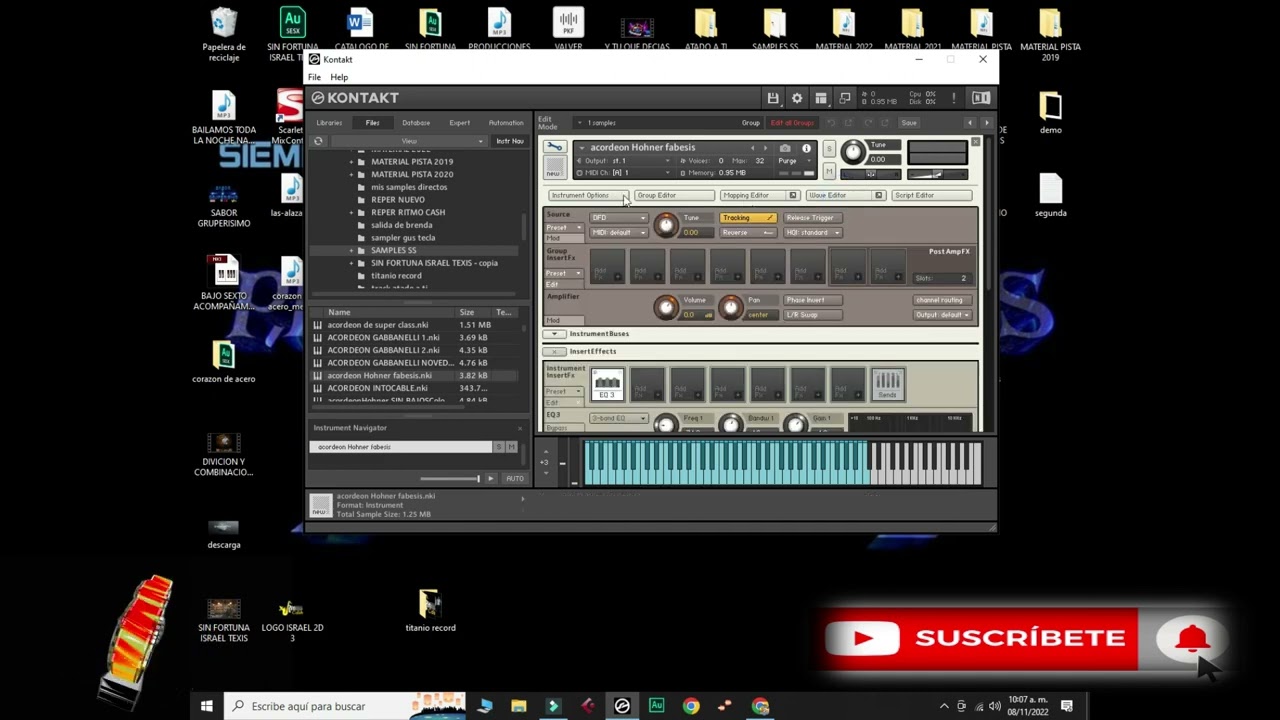
Task: Open the Source Preset dropdown
Action: pos(564,228)
